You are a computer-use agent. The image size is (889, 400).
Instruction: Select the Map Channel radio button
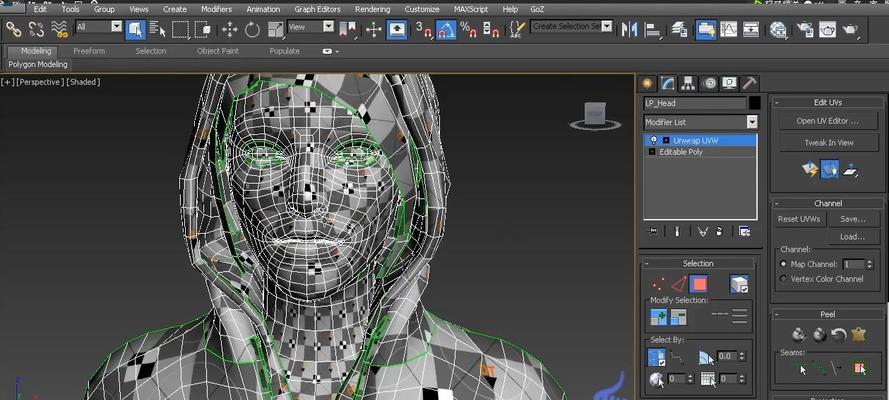point(784,264)
